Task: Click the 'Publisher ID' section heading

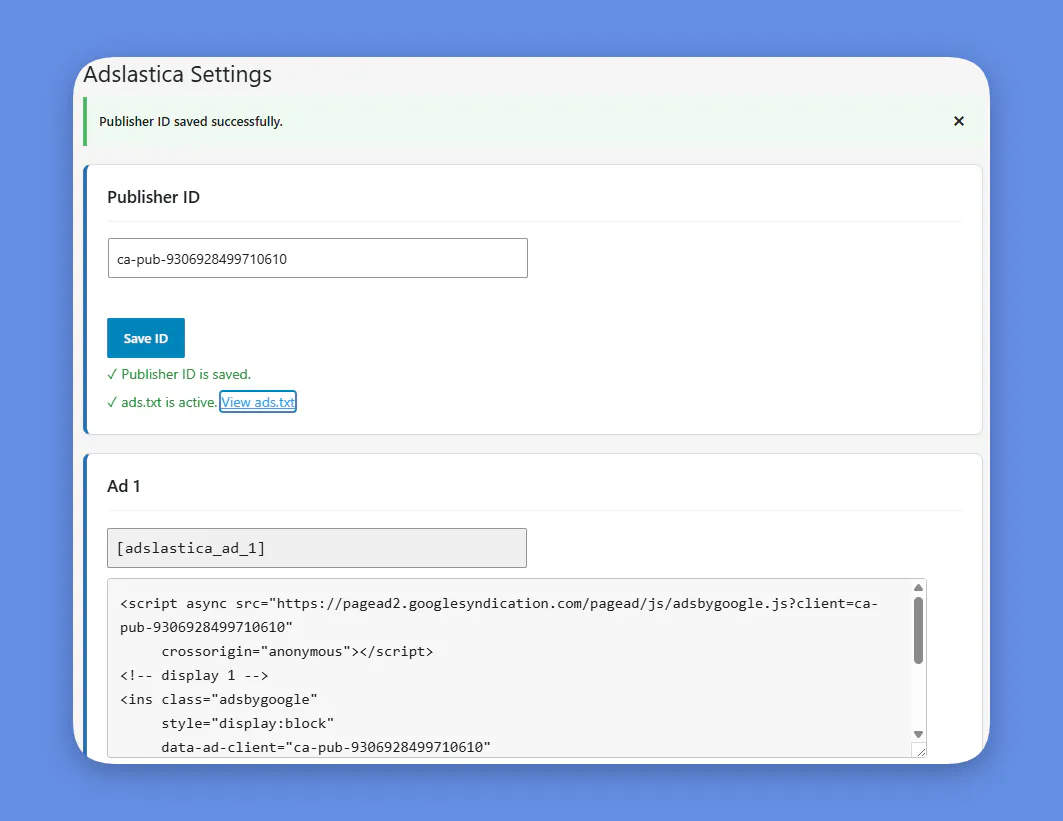Action: tap(153, 197)
